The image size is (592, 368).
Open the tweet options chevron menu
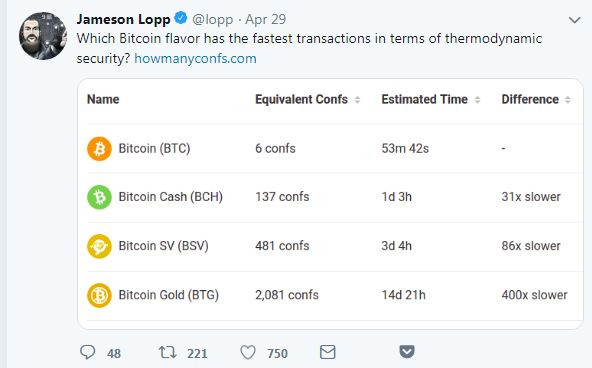coord(575,20)
